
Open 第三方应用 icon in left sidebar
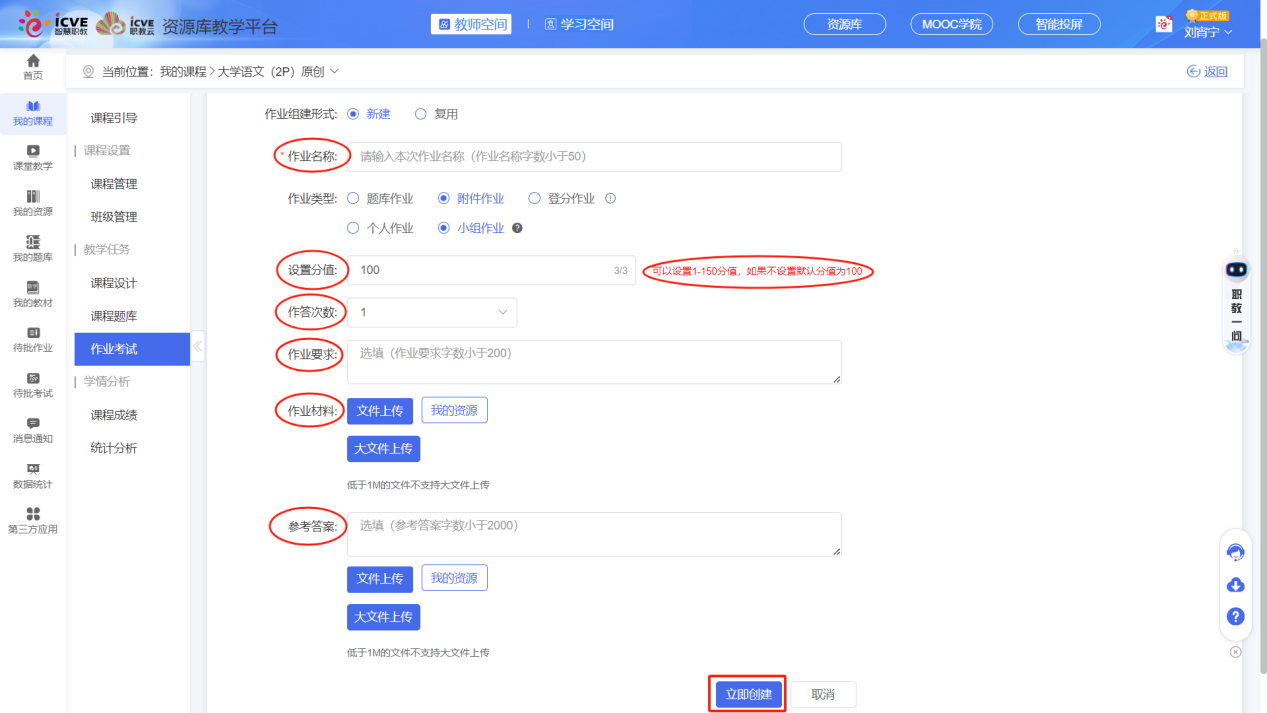(33, 515)
